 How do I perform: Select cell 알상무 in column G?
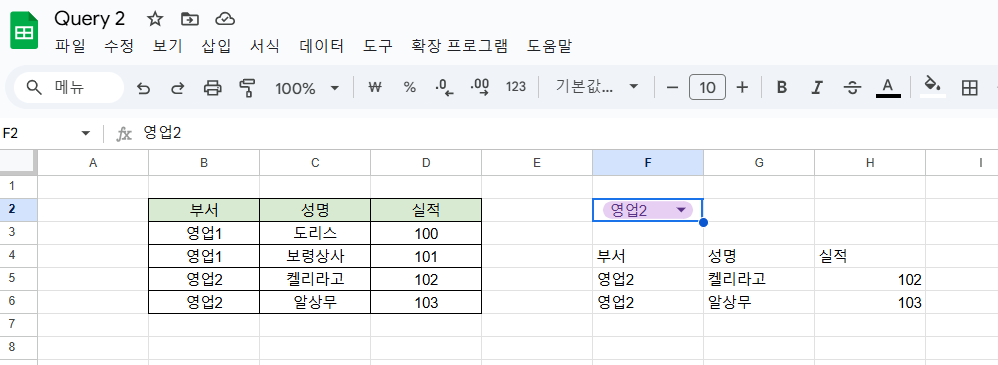coord(759,302)
